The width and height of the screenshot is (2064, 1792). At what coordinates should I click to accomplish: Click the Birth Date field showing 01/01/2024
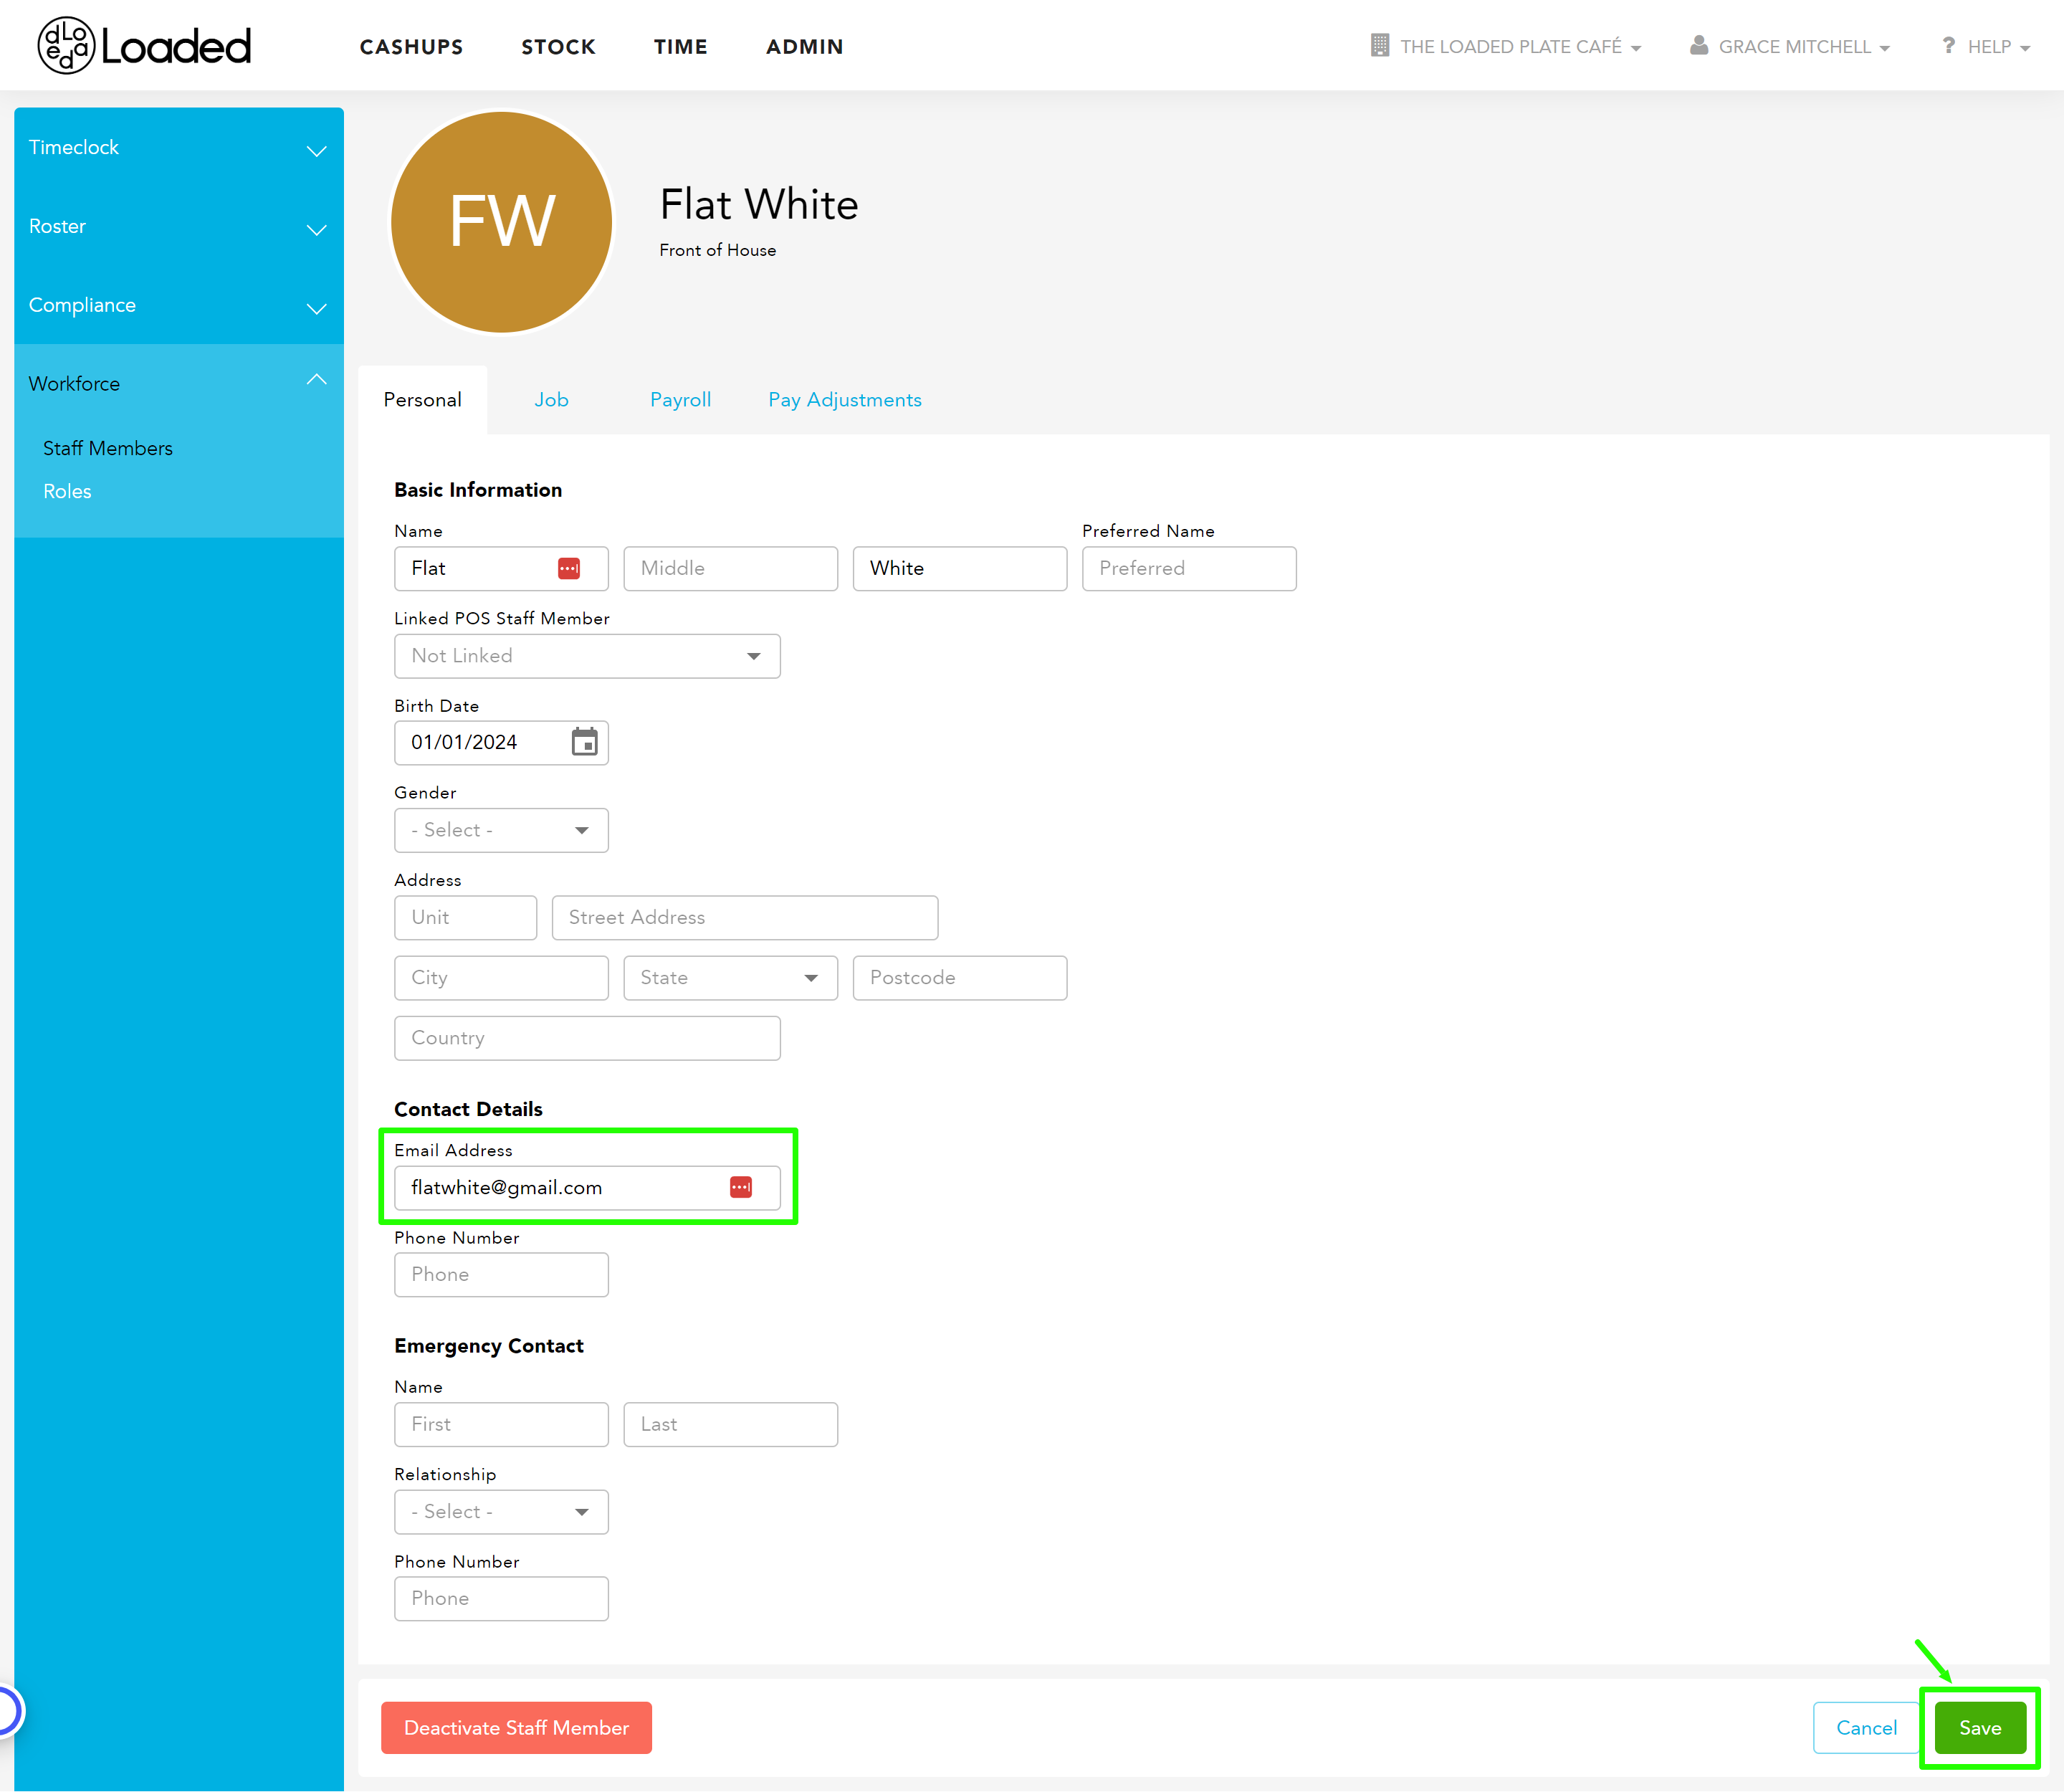(501, 743)
